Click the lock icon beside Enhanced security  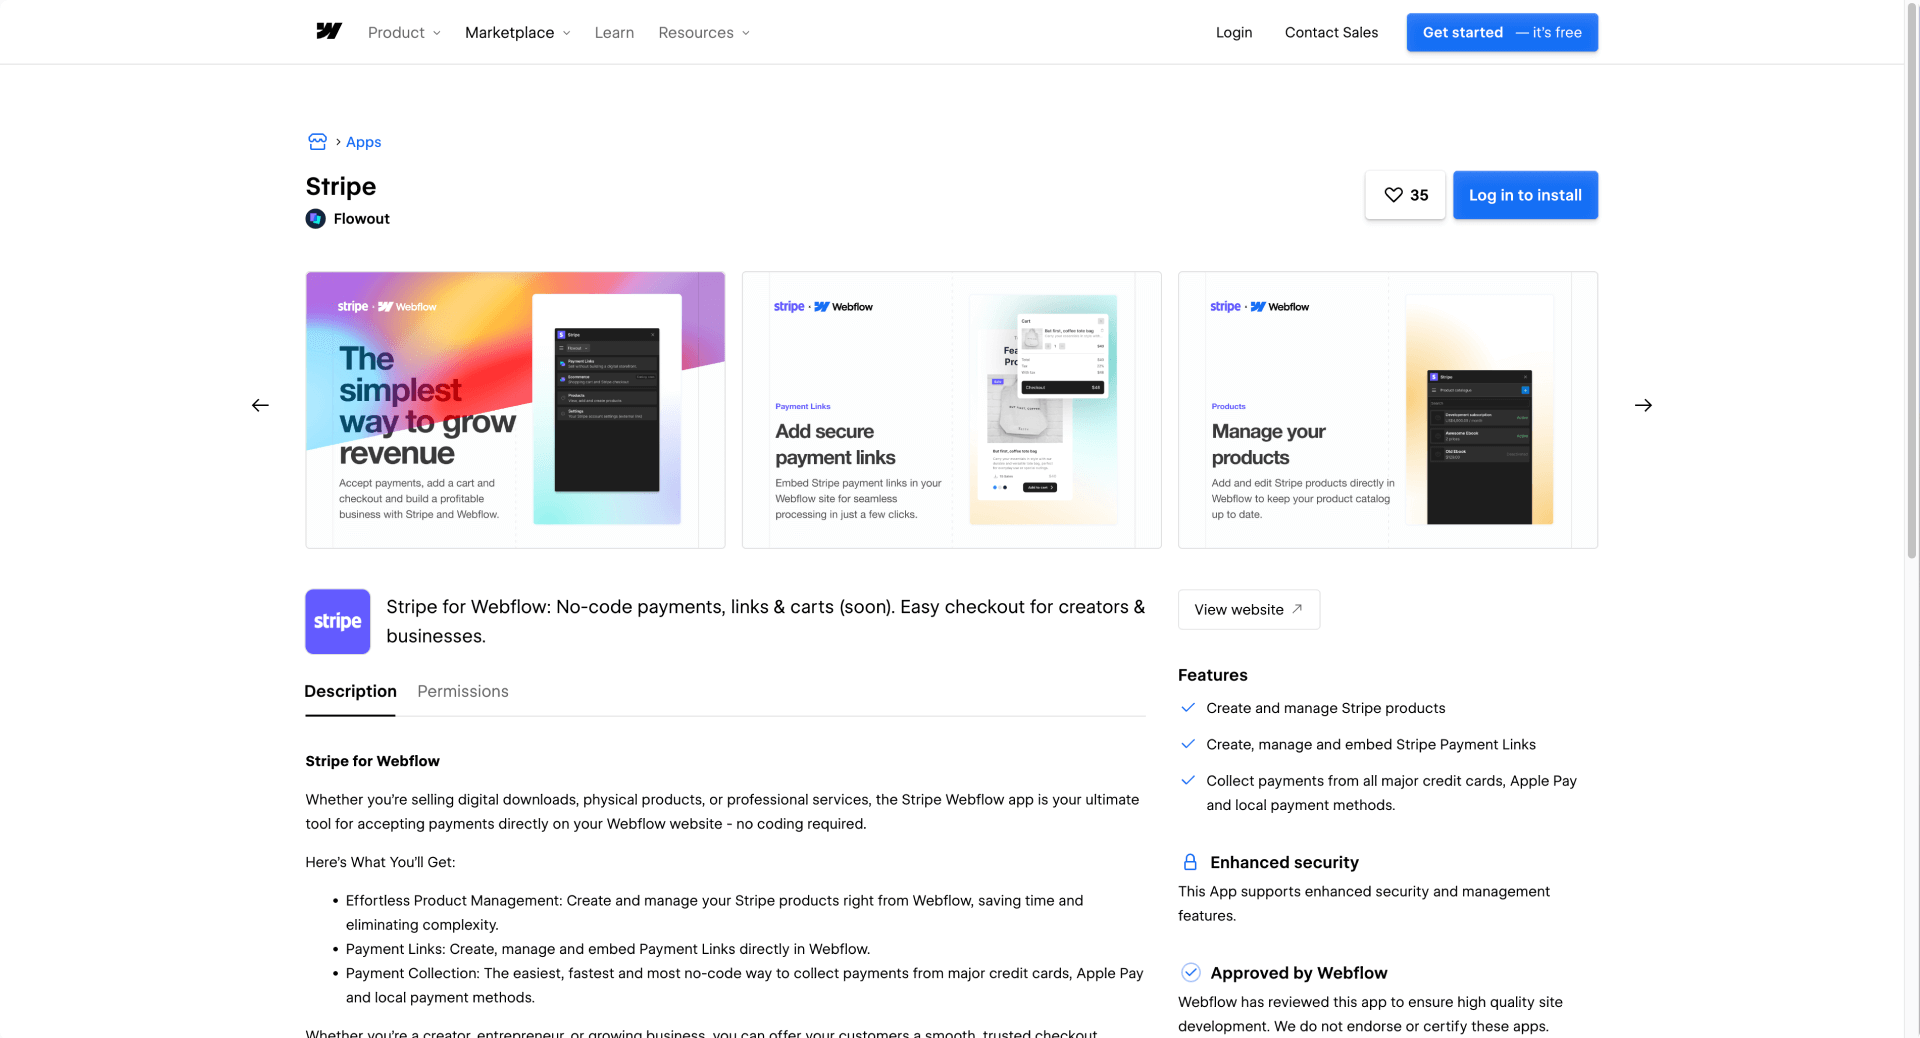click(x=1190, y=862)
